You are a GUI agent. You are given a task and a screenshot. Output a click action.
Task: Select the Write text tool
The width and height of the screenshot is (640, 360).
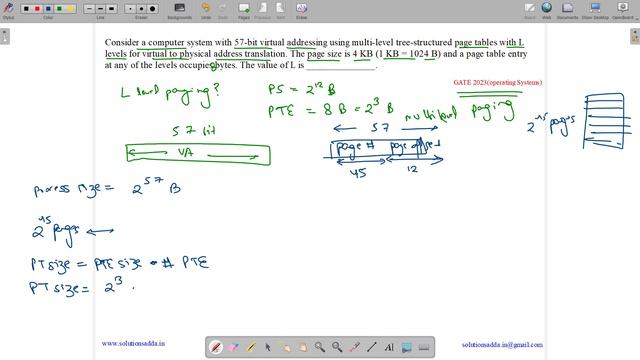point(389,347)
